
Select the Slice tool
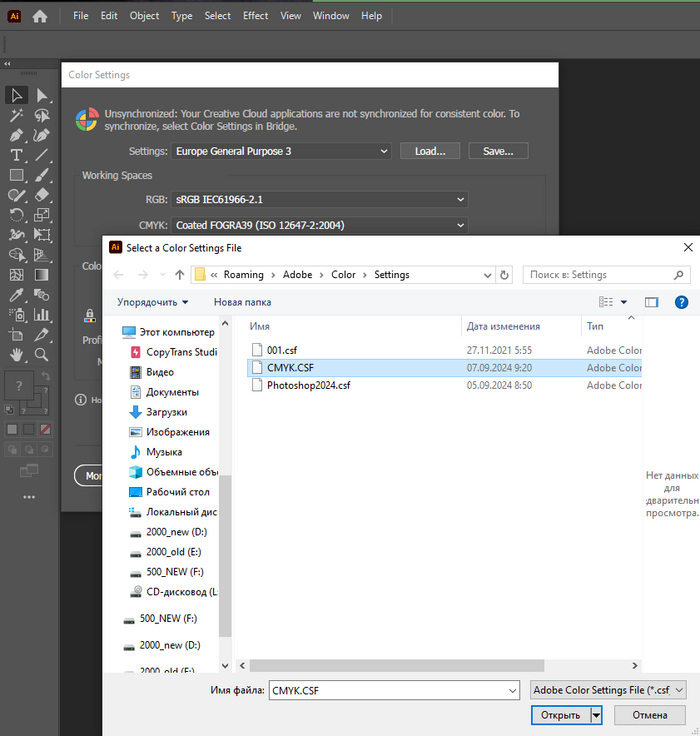pyautogui.click(x=42, y=335)
